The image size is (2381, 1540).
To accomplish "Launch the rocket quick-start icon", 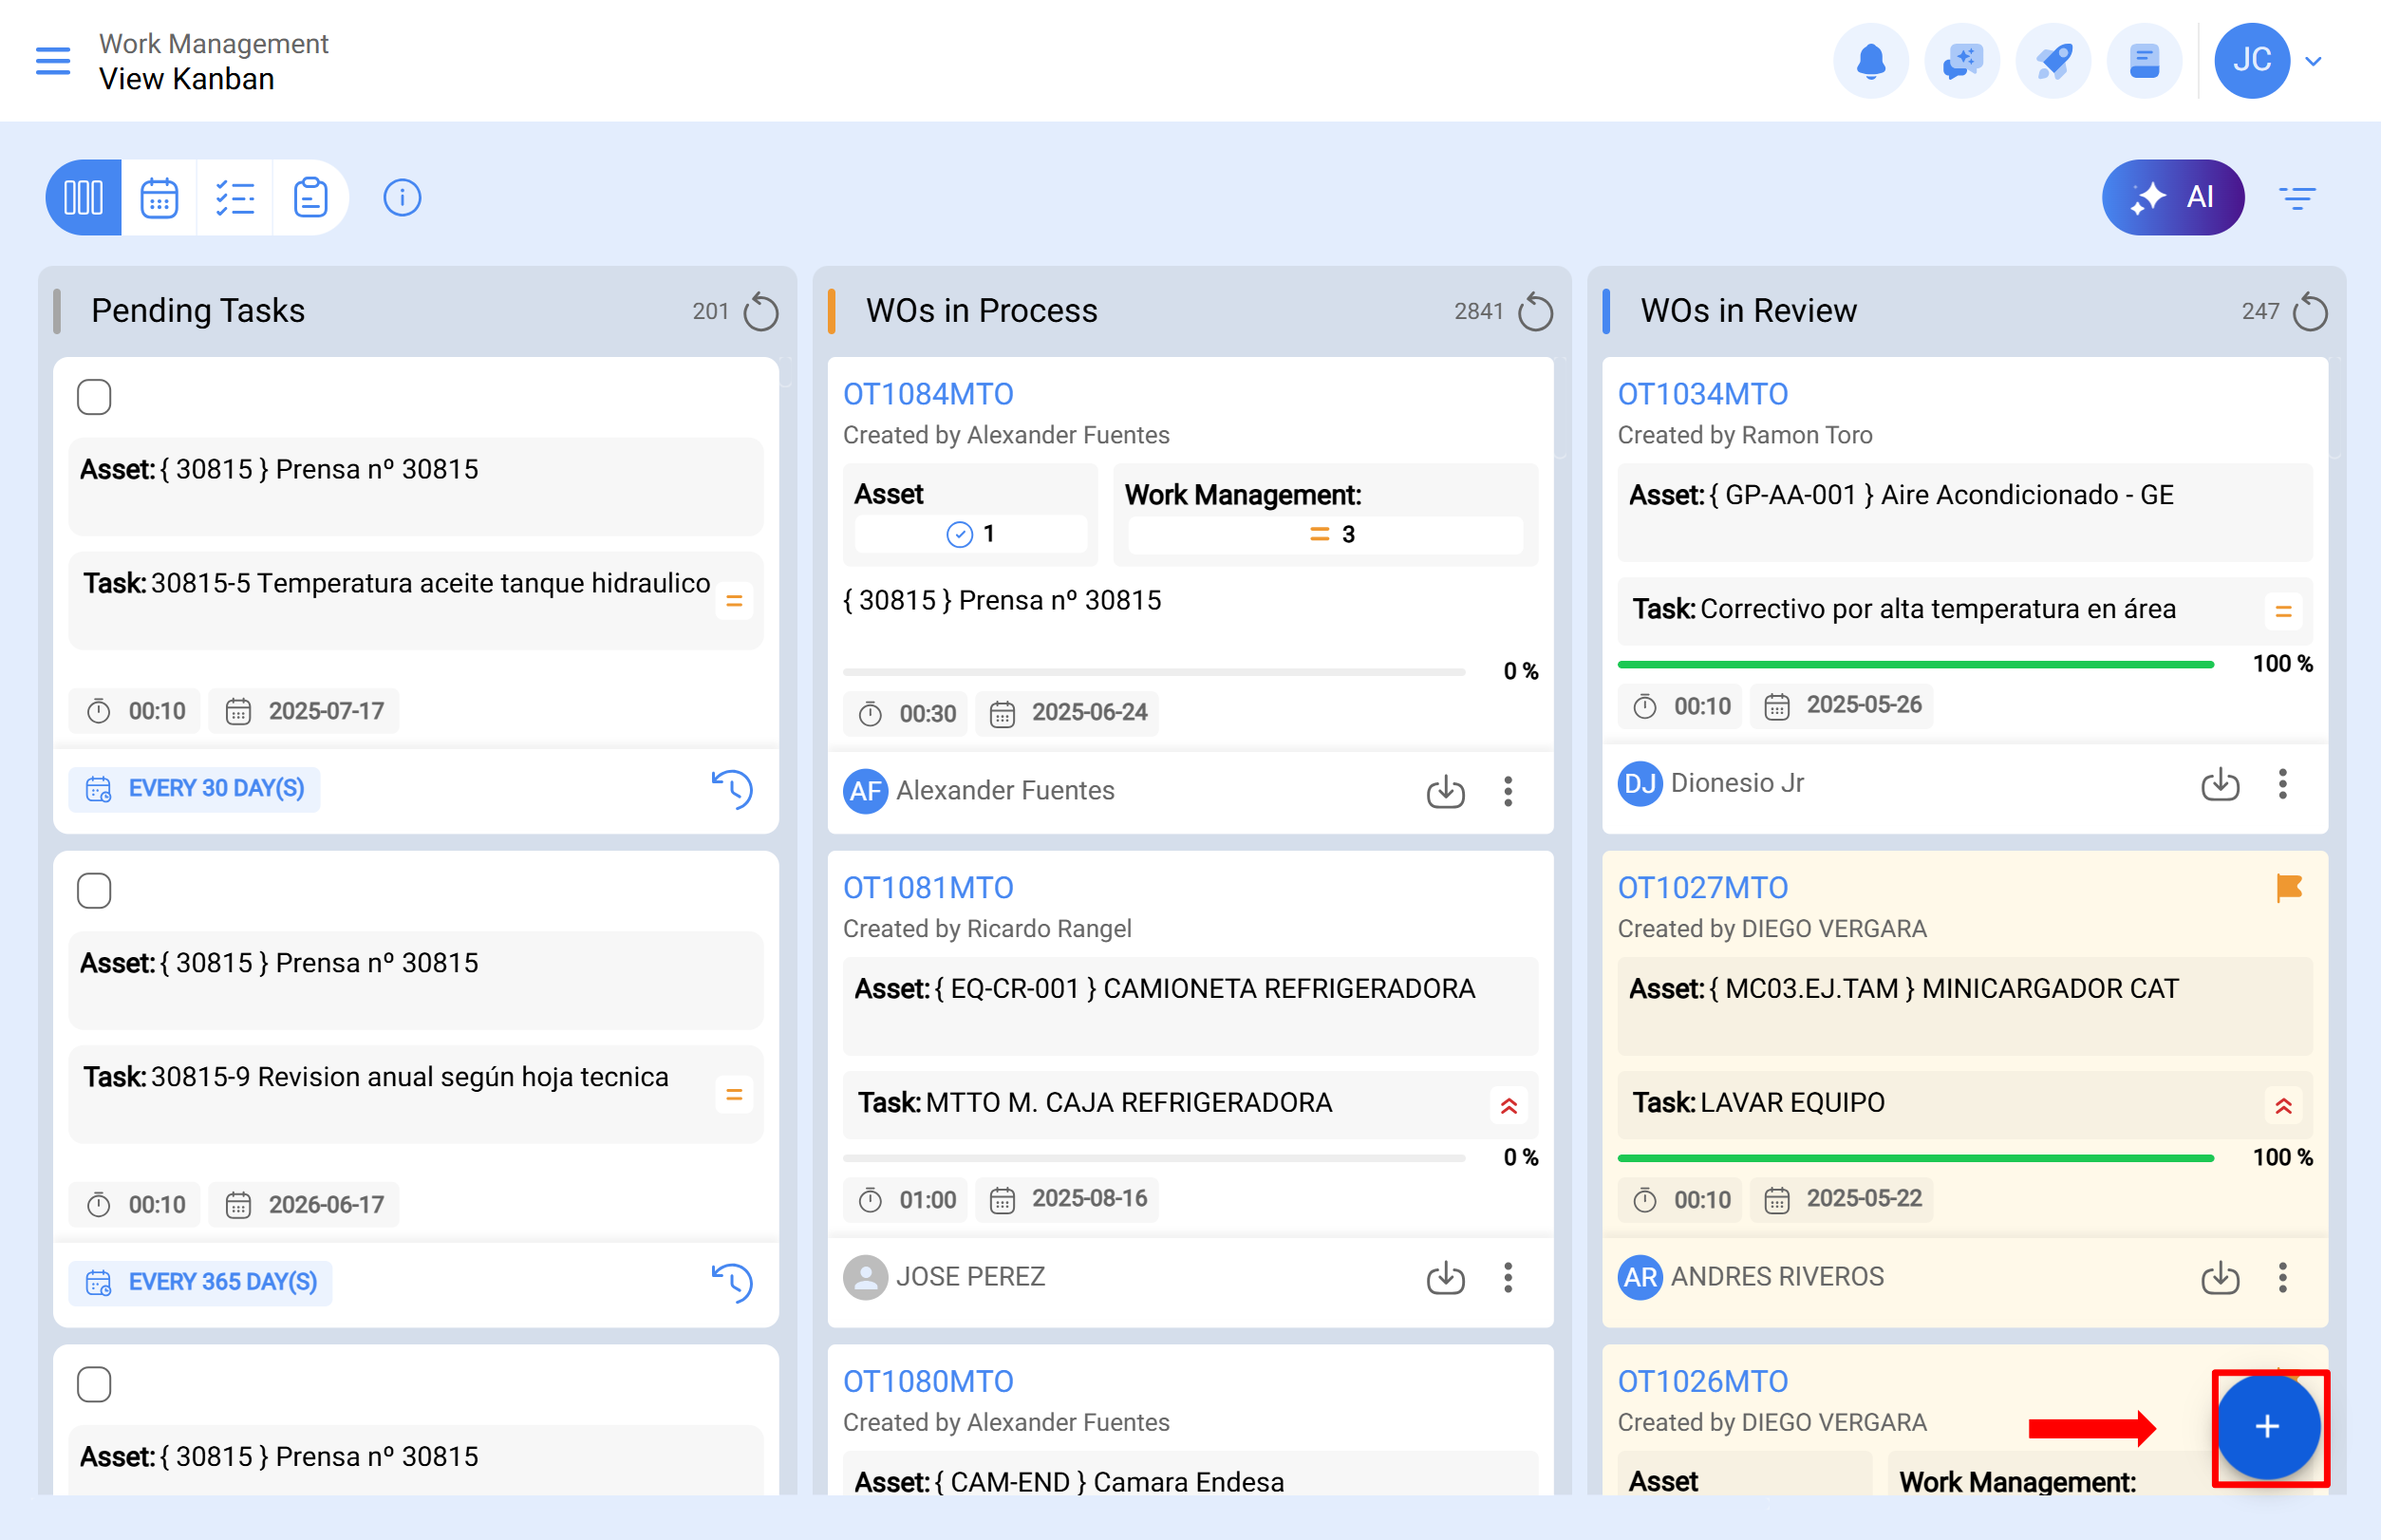I will pos(2053,60).
